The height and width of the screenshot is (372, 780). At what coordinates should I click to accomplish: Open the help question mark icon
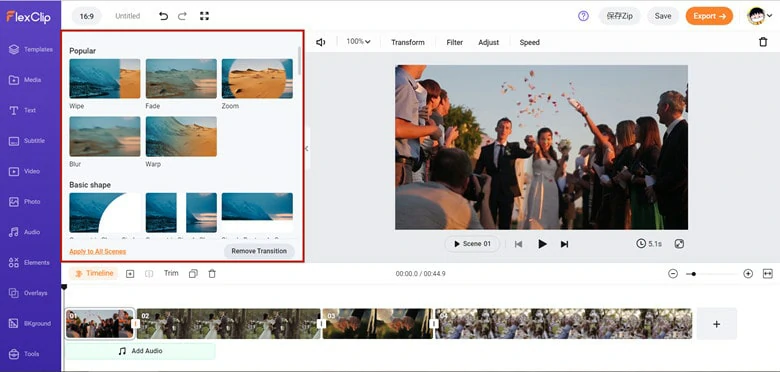click(583, 16)
